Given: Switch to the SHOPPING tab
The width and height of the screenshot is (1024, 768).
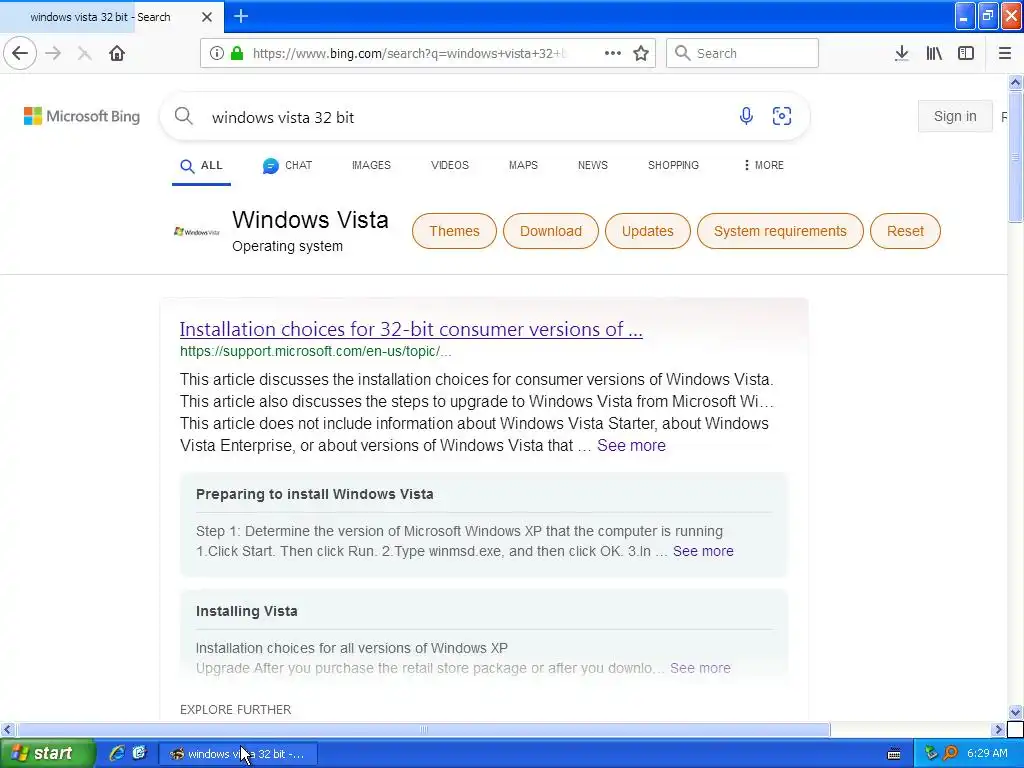Looking at the screenshot, I should click(x=673, y=165).
